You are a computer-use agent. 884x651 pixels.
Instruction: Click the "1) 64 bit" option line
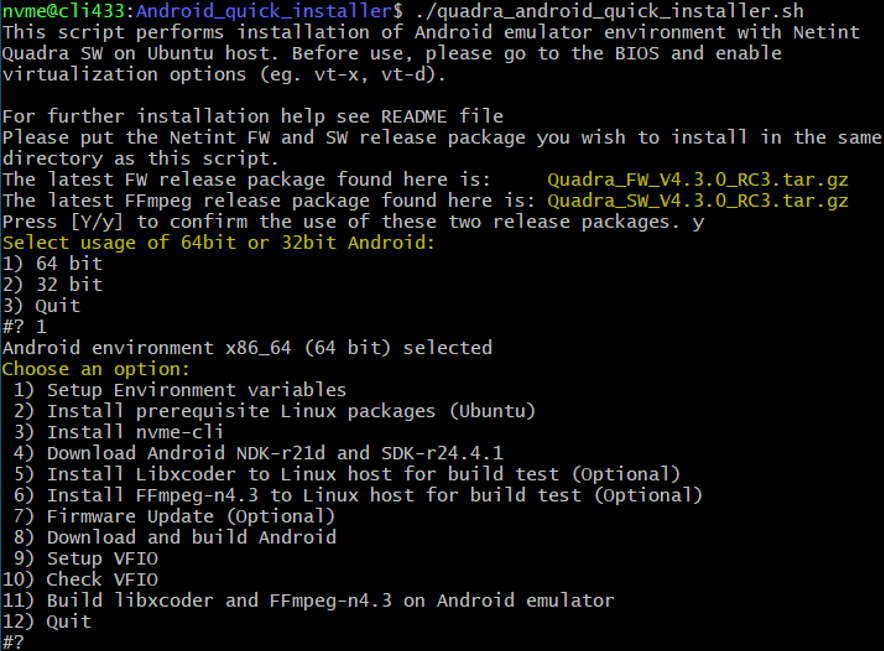[52, 264]
